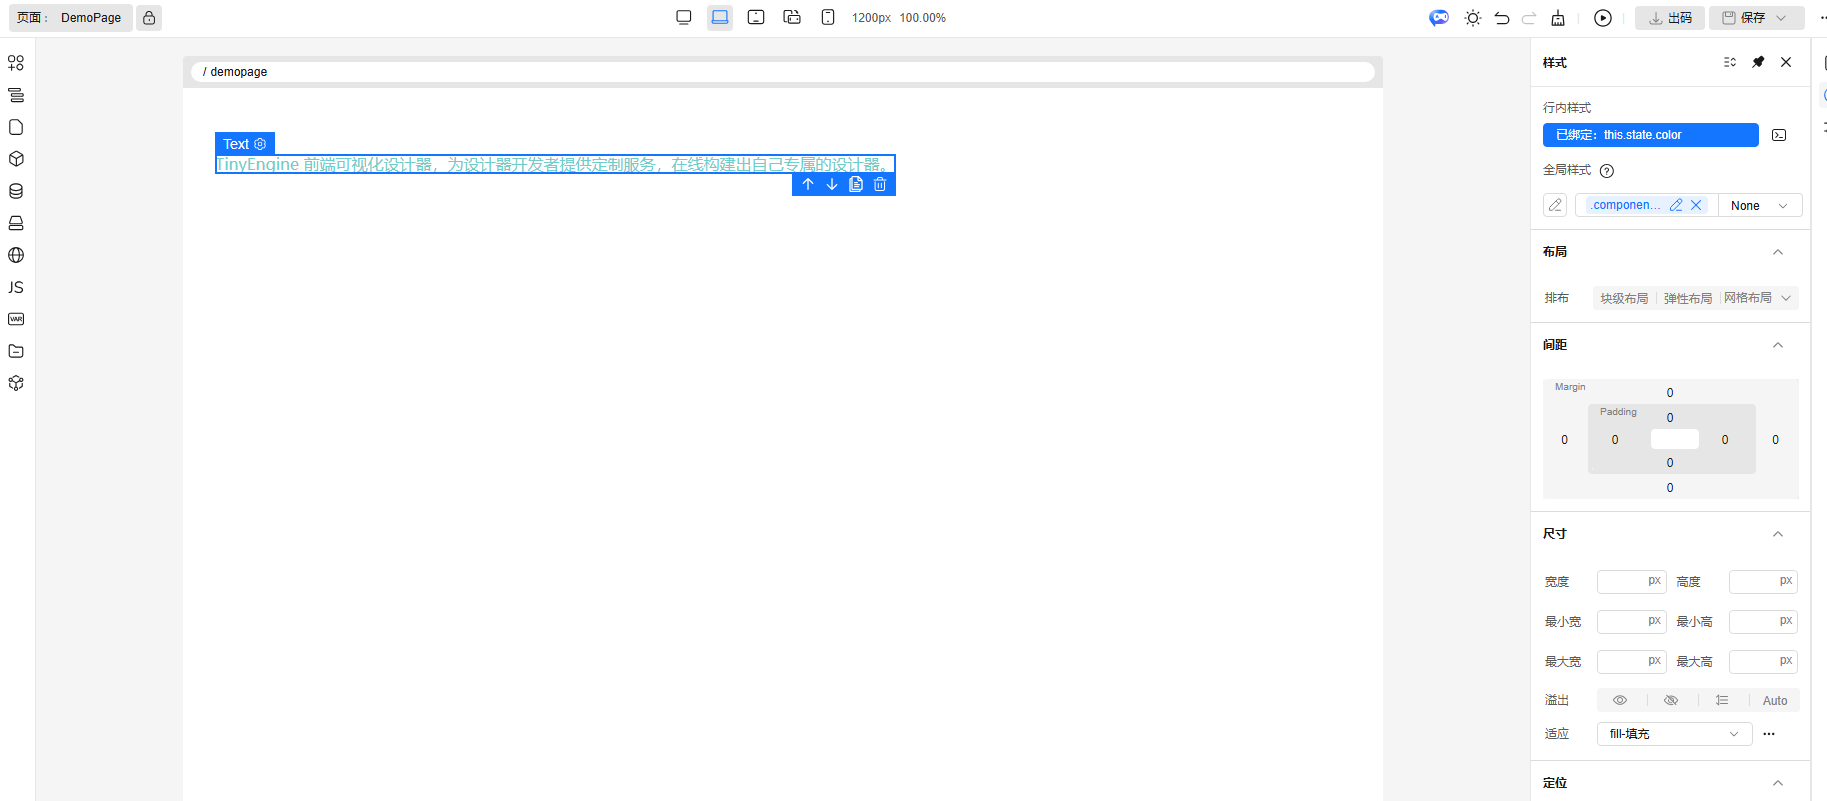
Task: Delete the selected Text component
Action: point(880,185)
